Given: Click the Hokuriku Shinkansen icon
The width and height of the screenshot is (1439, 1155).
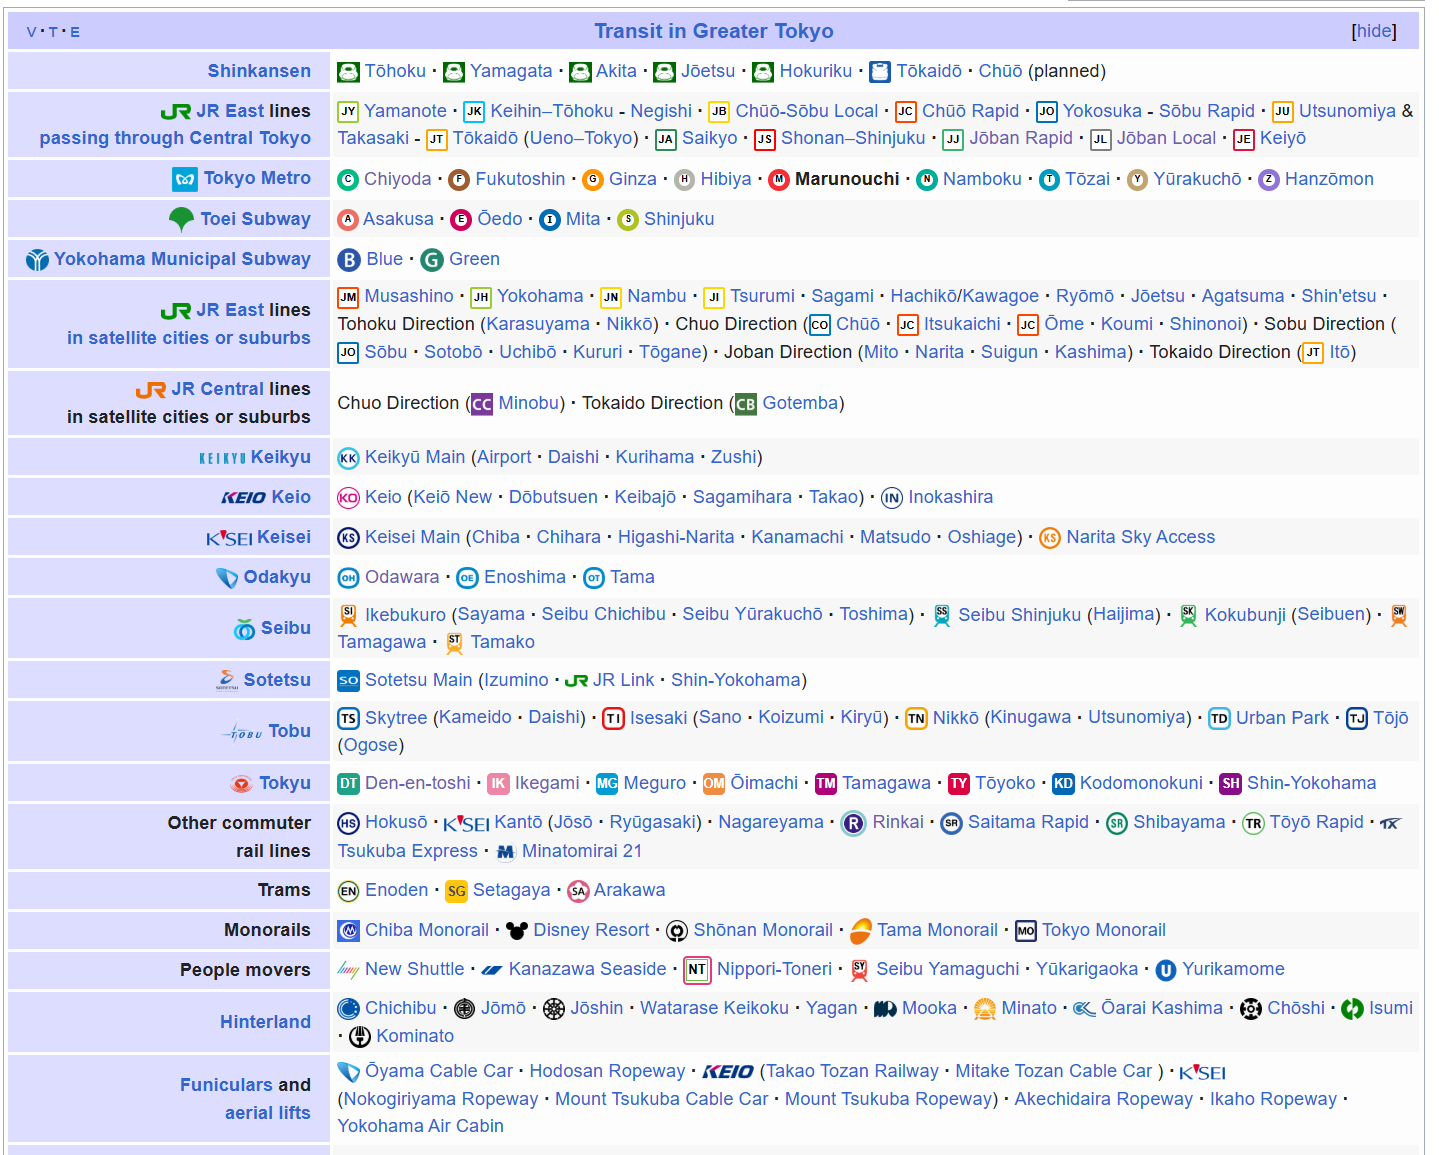Looking at the screenshot, I should point(763,72).
